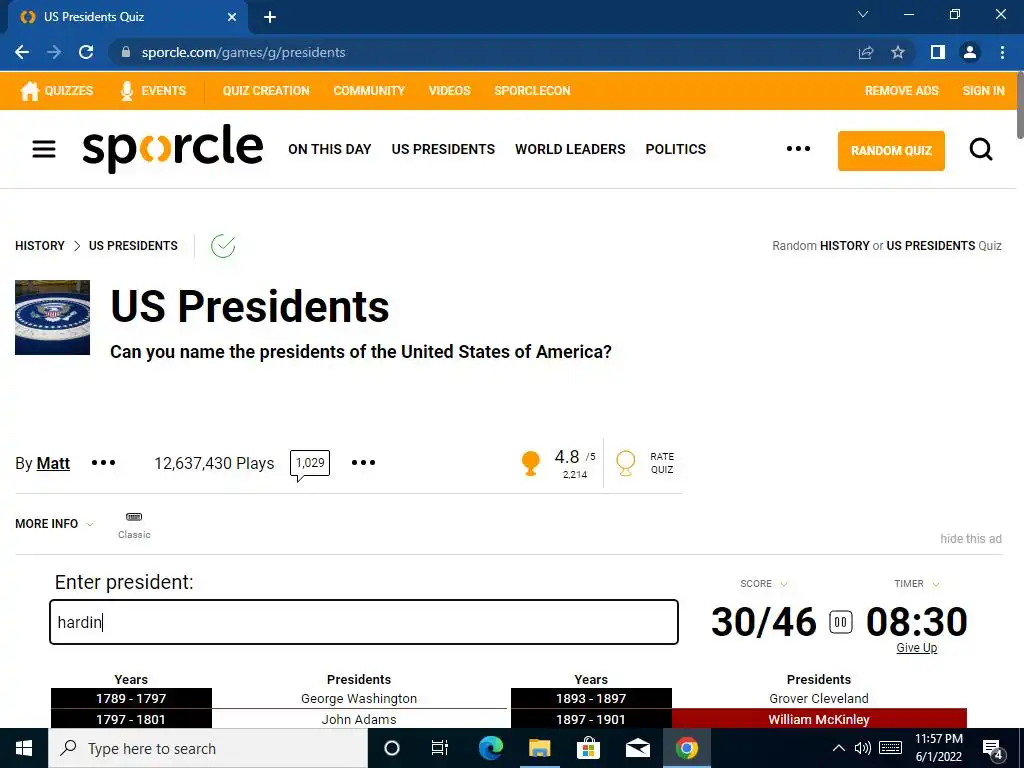
Task: Open Task View on the taskbar
Action: tap(440, 748)
